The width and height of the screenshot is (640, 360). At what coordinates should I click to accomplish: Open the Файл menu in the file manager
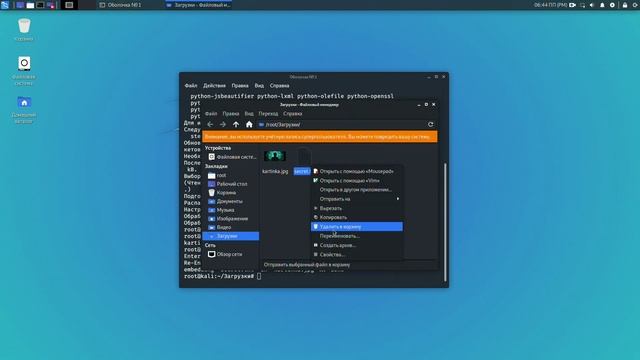(211, 113)
